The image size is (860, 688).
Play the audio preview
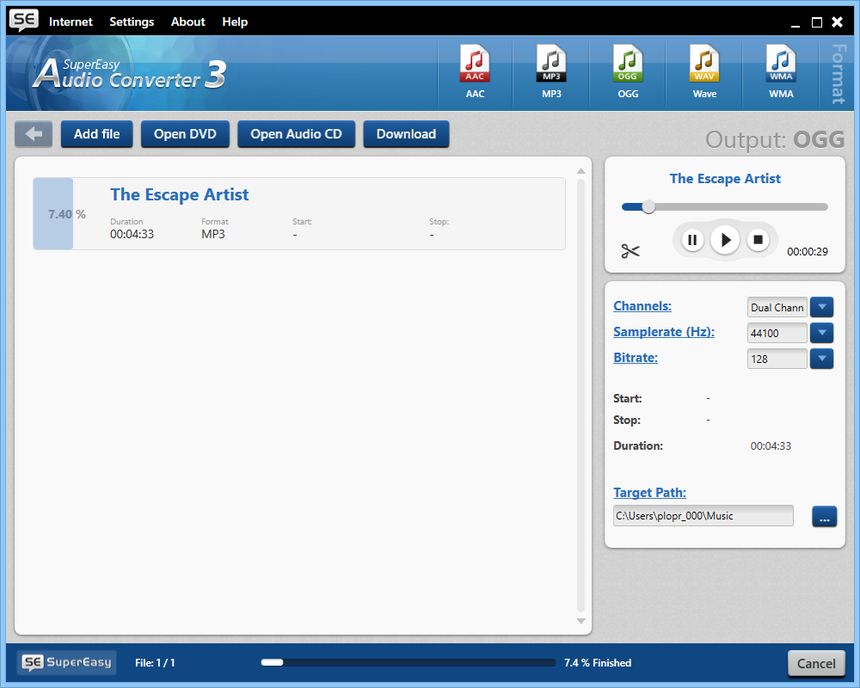point(725,240)
